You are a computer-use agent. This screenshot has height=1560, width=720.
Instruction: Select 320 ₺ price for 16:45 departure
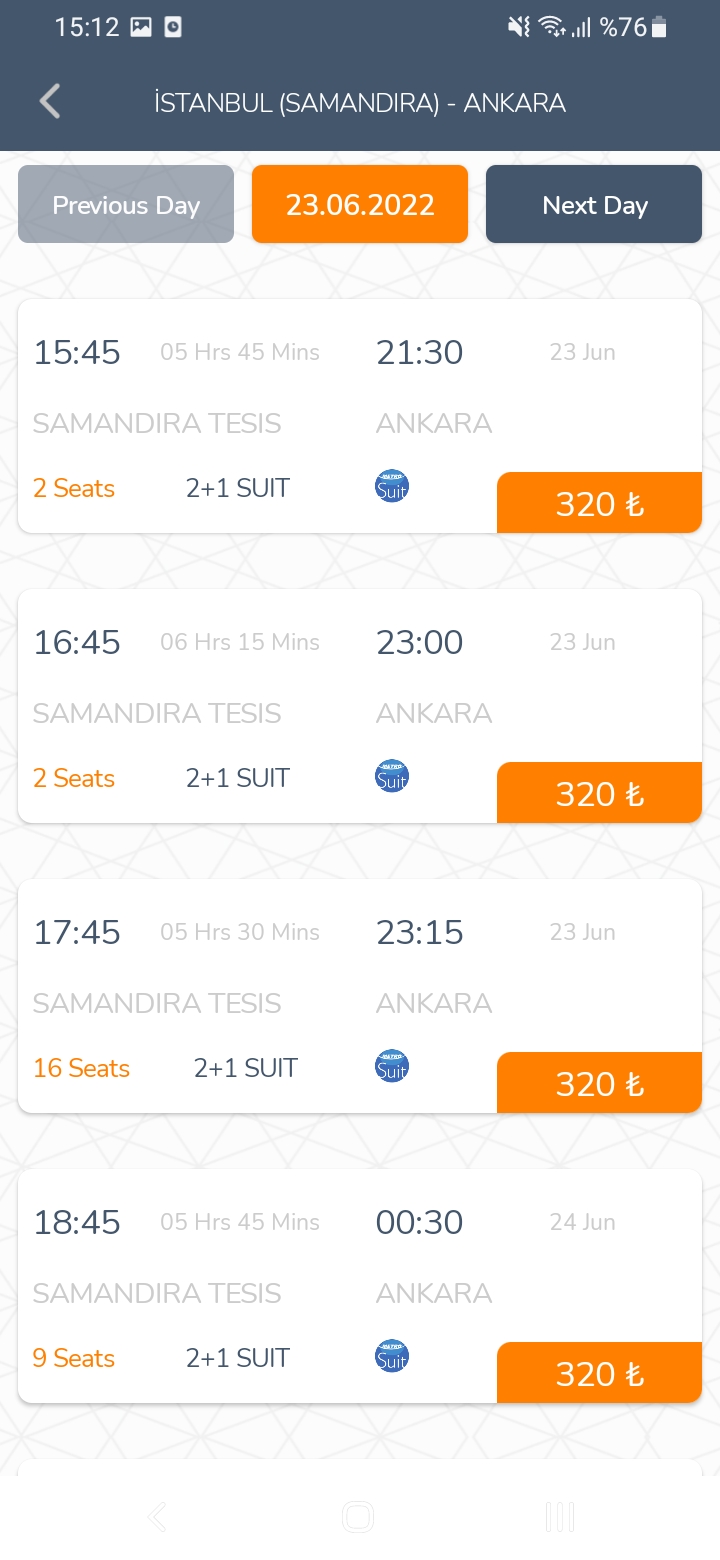coord(599,794)
